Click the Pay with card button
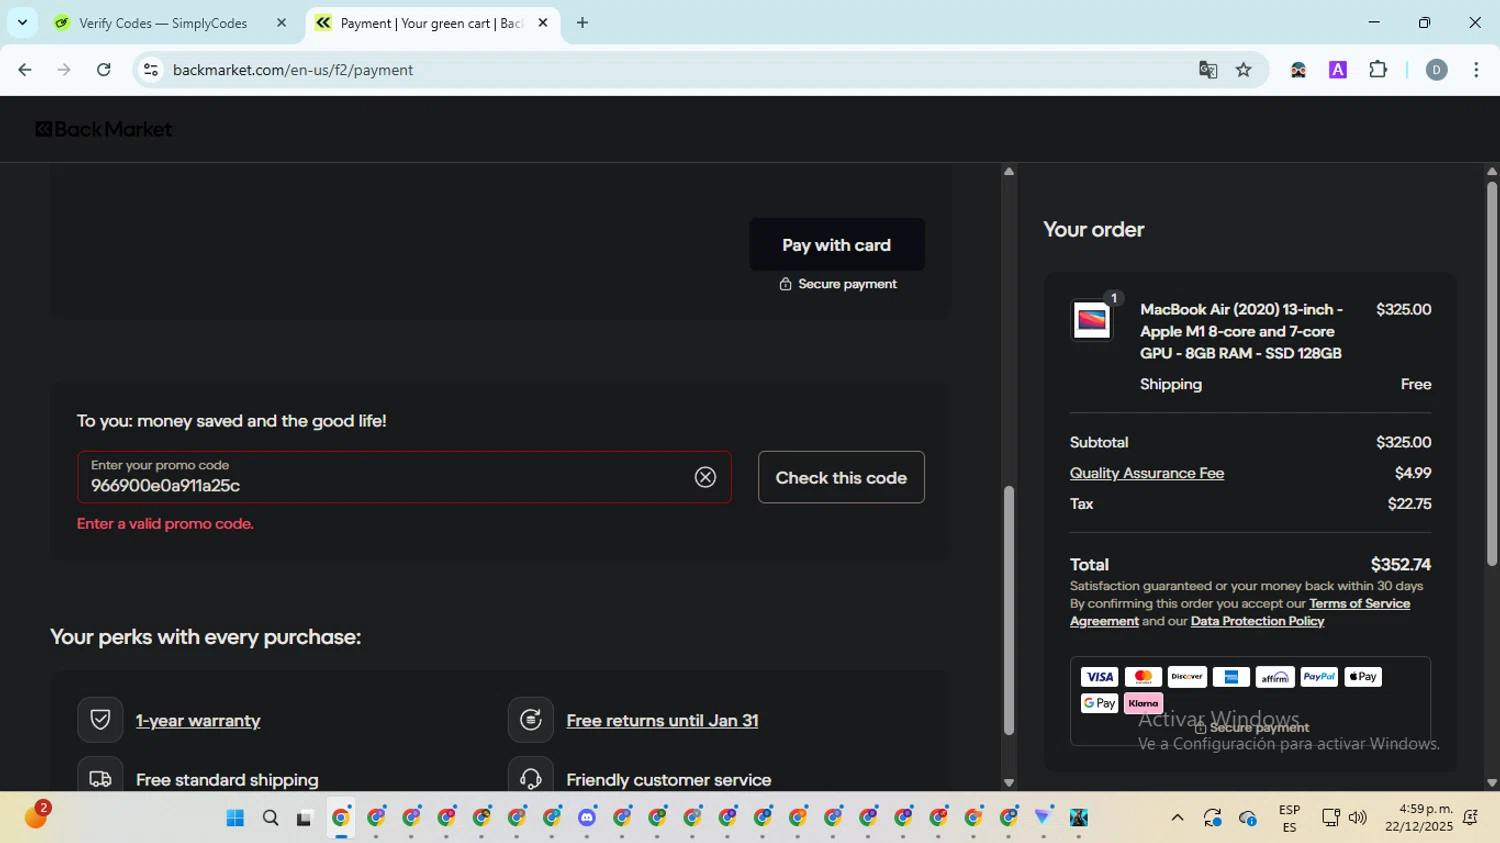This screenshot has height=843, width=1500. click(837, 245)
